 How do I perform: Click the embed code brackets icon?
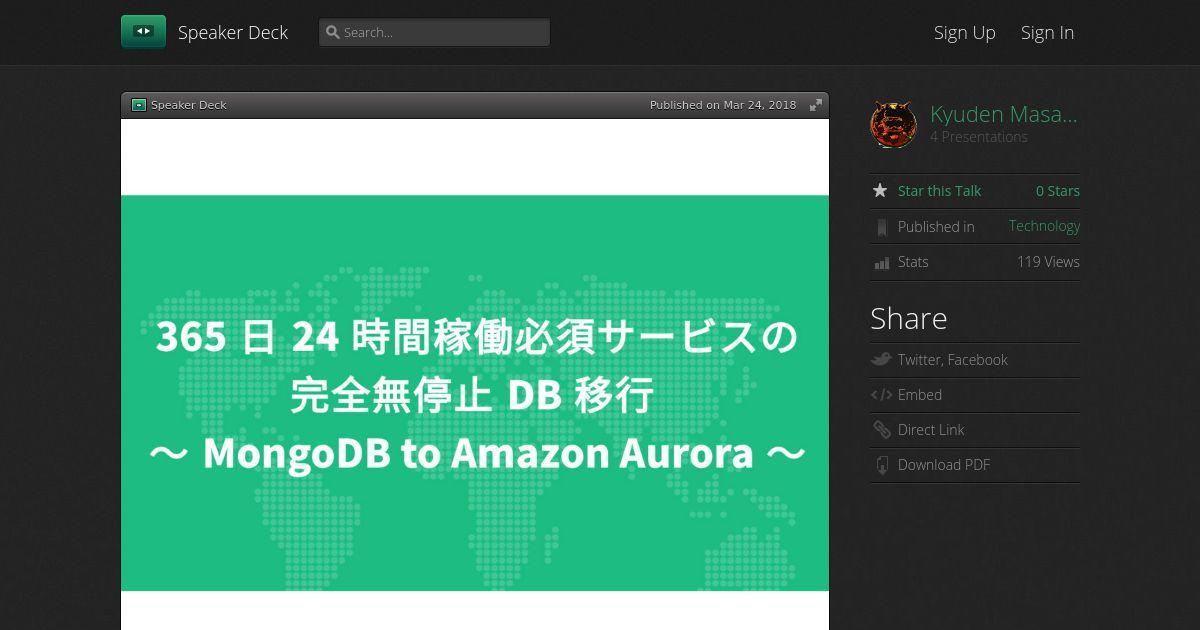881,395
